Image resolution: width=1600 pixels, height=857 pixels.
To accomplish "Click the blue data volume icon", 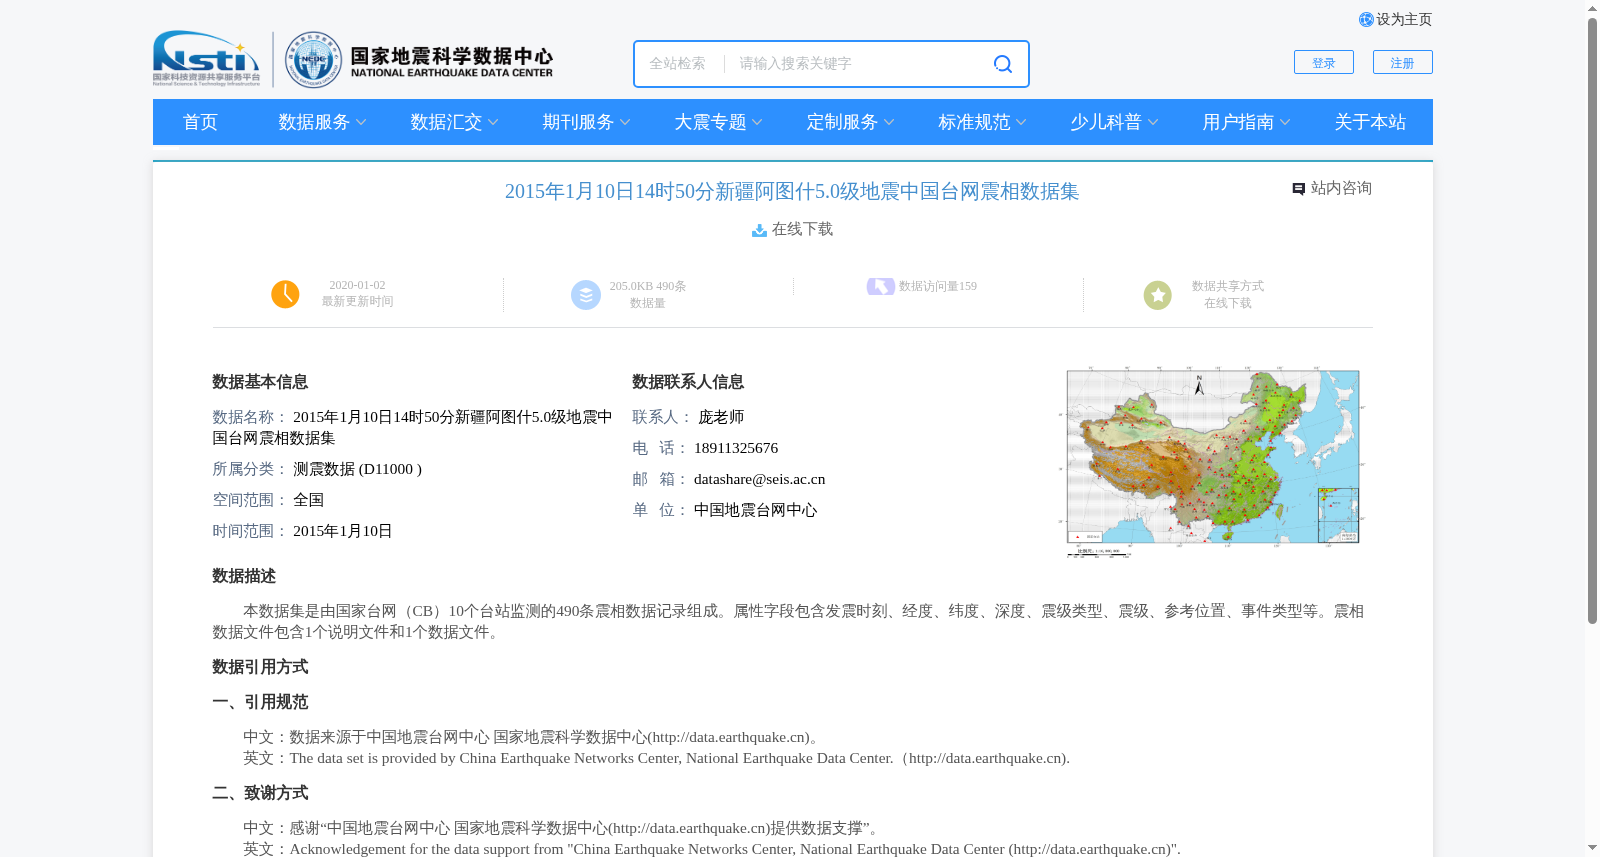I will (x=586, y=295).
